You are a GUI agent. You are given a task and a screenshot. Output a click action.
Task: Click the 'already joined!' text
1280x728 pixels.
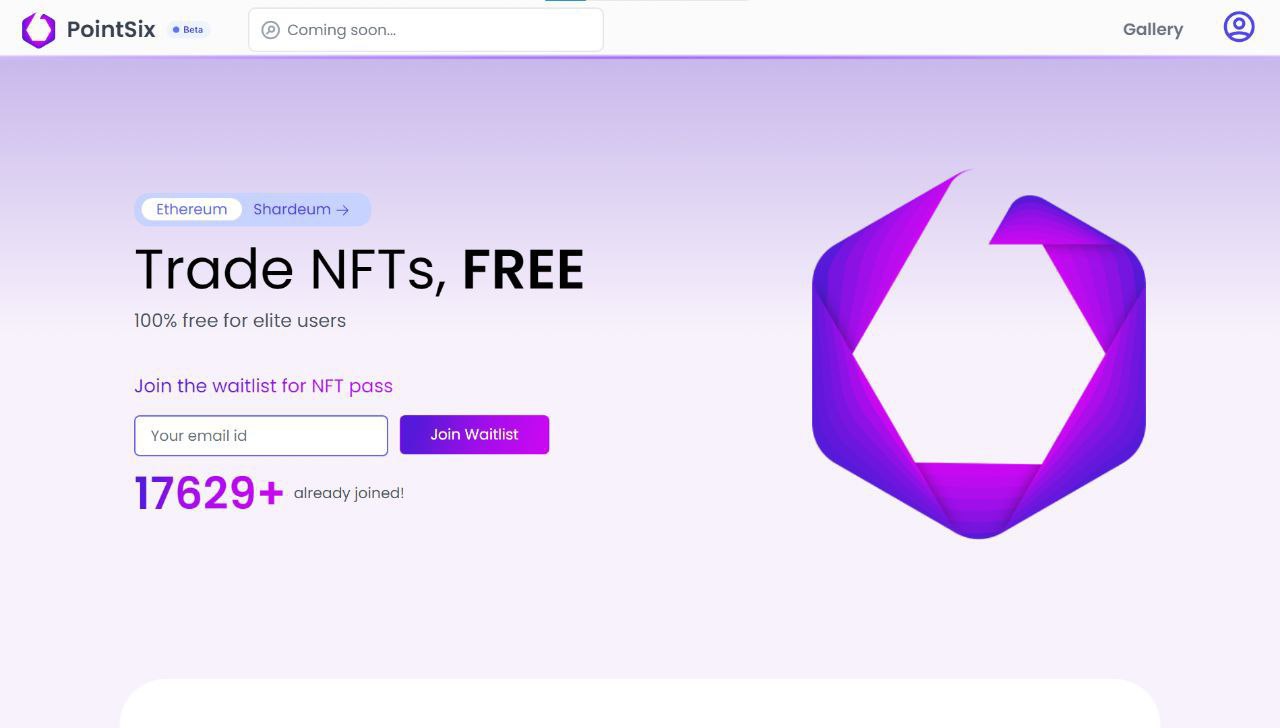(x=349, y=493)
